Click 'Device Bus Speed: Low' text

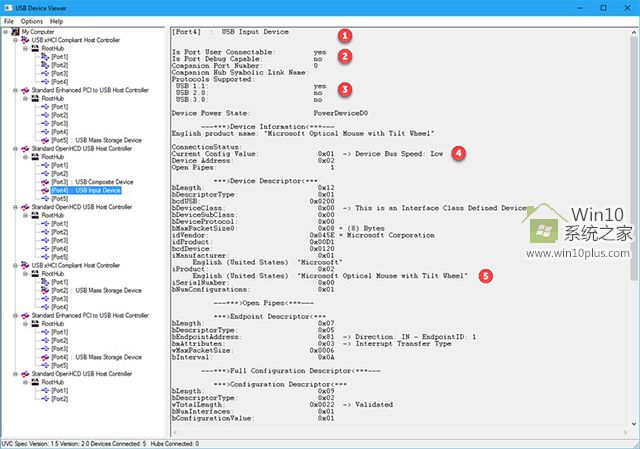(399, 154)
